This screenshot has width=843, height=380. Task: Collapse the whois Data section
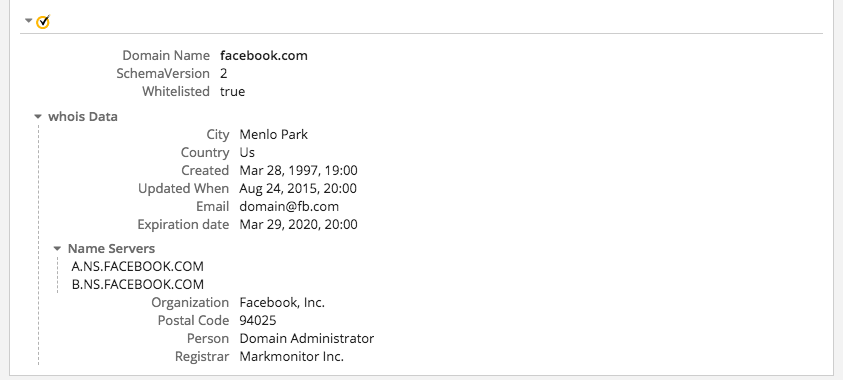pos(38,116)
